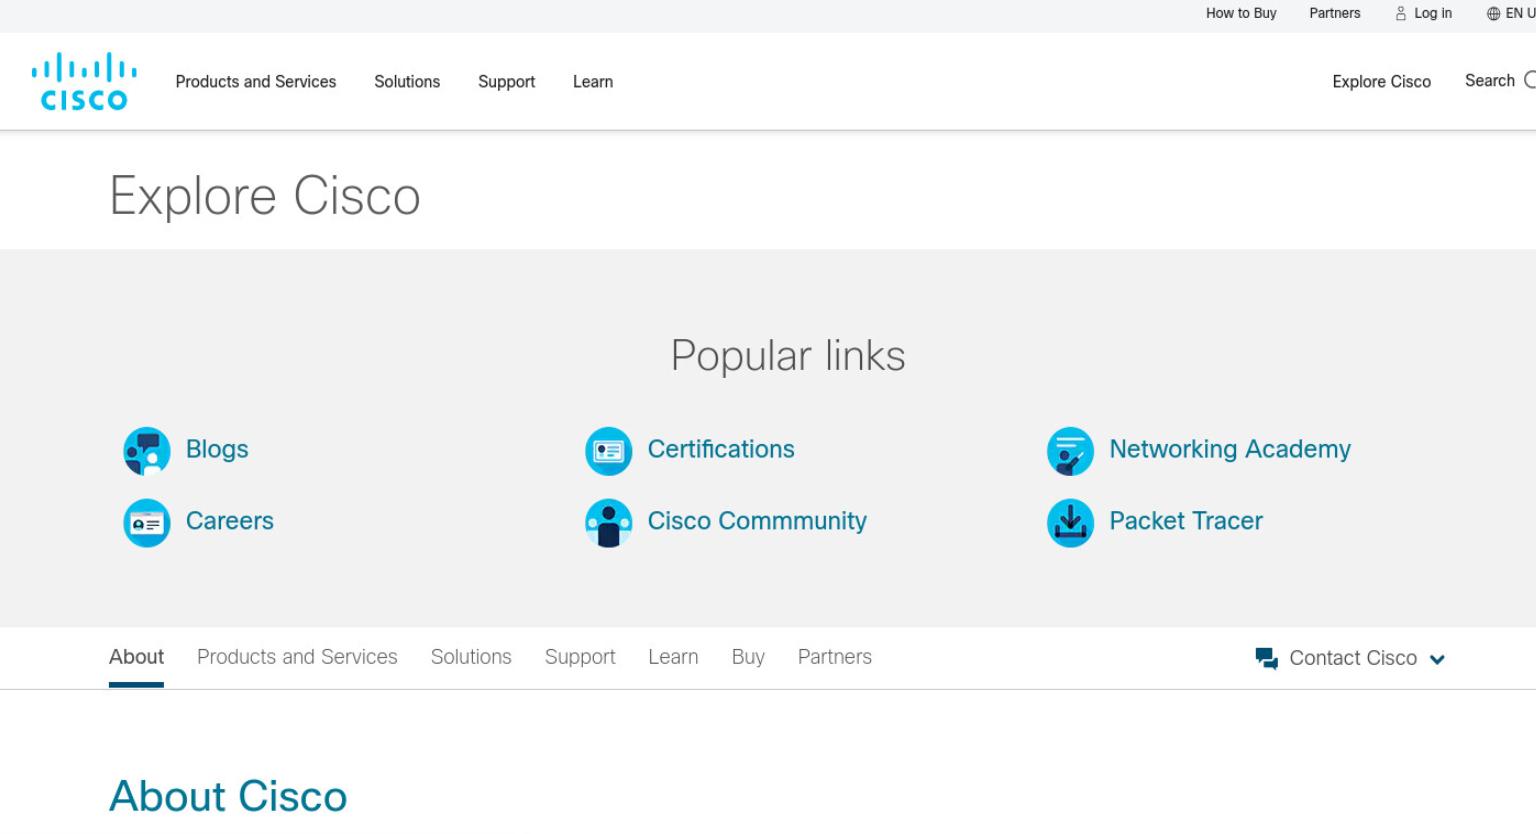Click the Contact Cisco chat icon
The width and height of the screenshot is (1536, 834).
tap(1267, 658)
